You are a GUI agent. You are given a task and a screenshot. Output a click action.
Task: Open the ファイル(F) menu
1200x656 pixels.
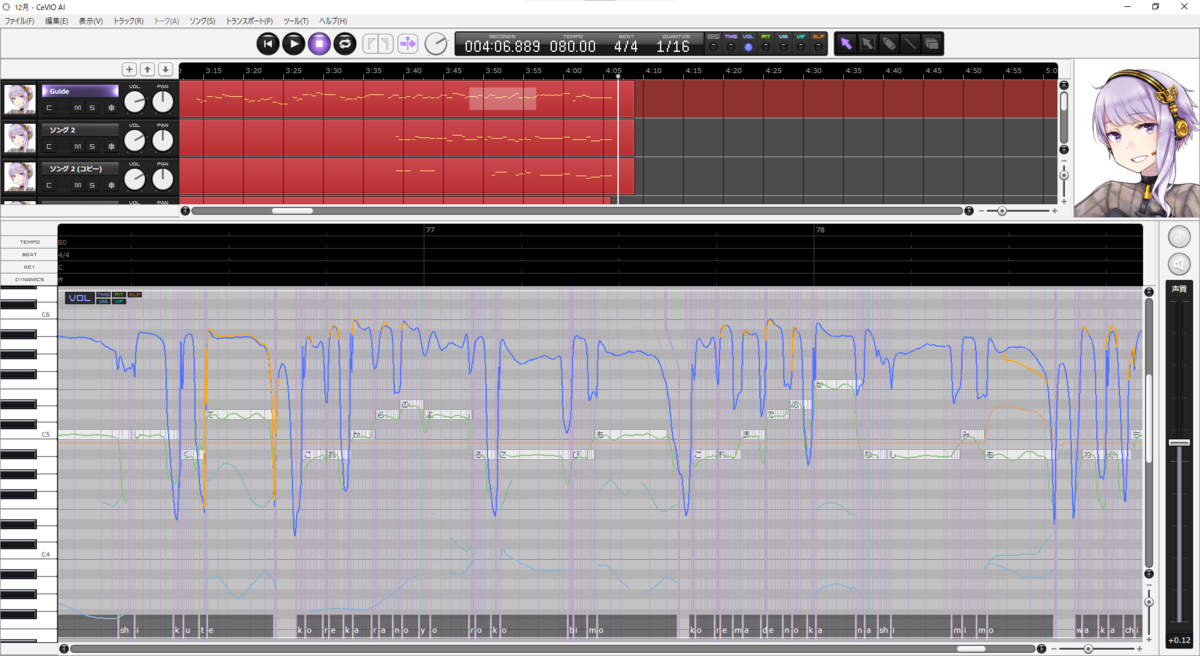click(x=19, y=21)
